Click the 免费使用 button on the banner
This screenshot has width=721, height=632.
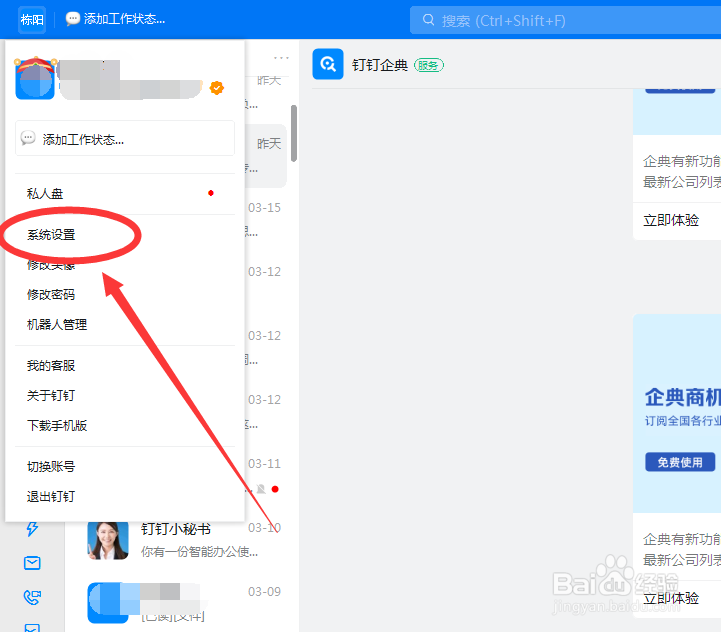680,462
